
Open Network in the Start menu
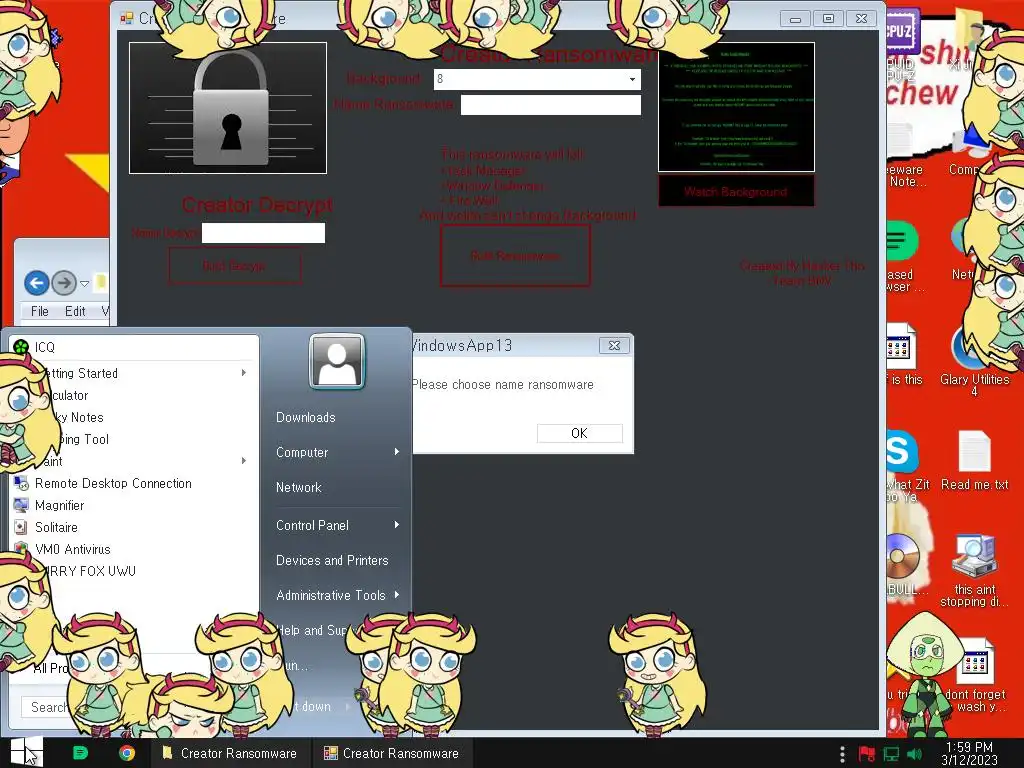pyautogui.click(x=298, y=487)
